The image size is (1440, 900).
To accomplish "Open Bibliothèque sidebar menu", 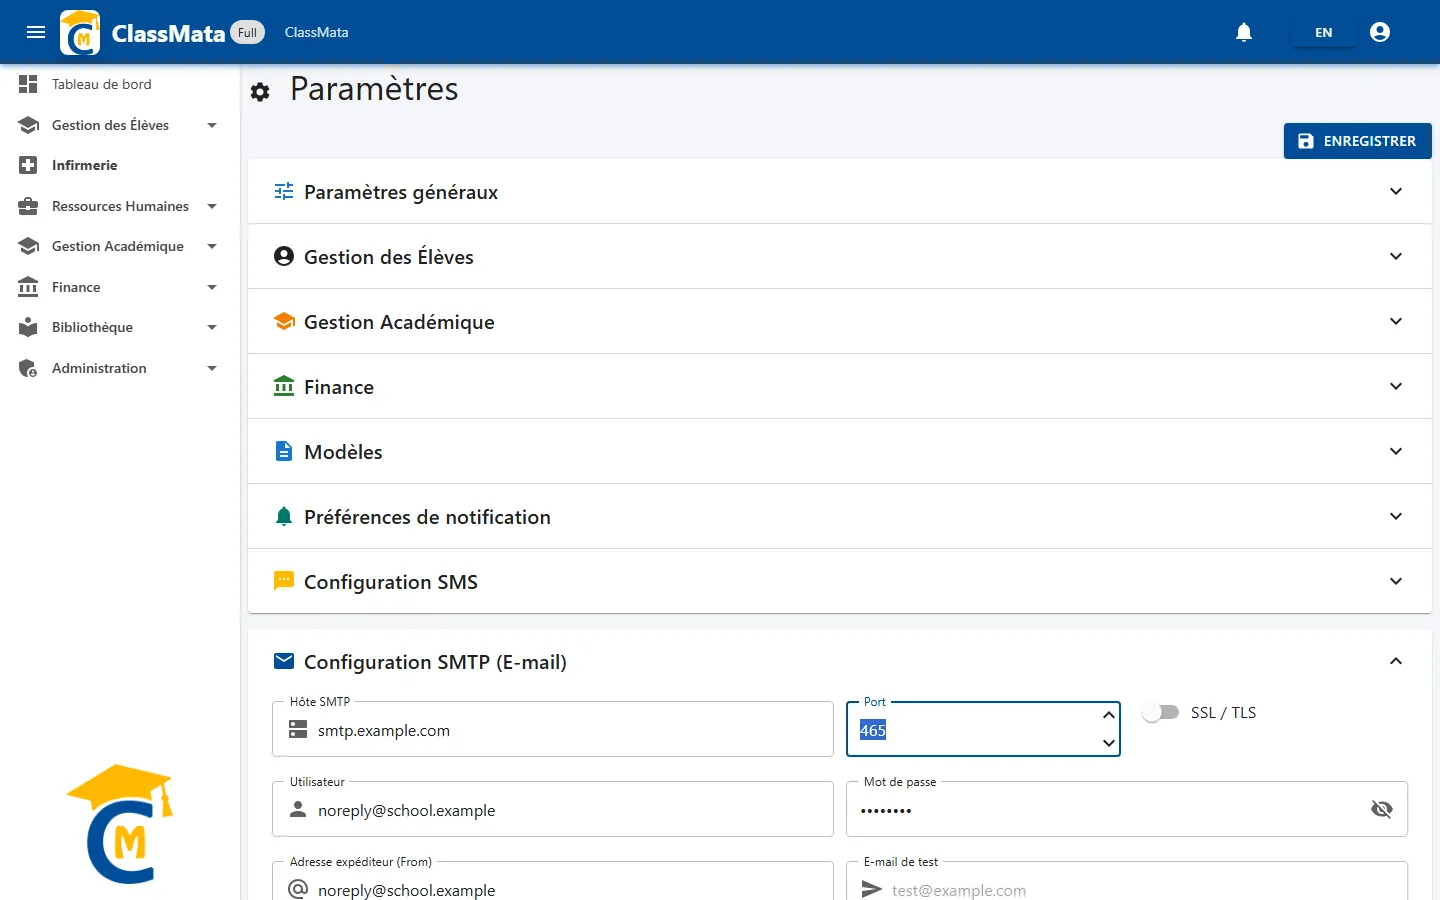I will [x=120, y=327].
